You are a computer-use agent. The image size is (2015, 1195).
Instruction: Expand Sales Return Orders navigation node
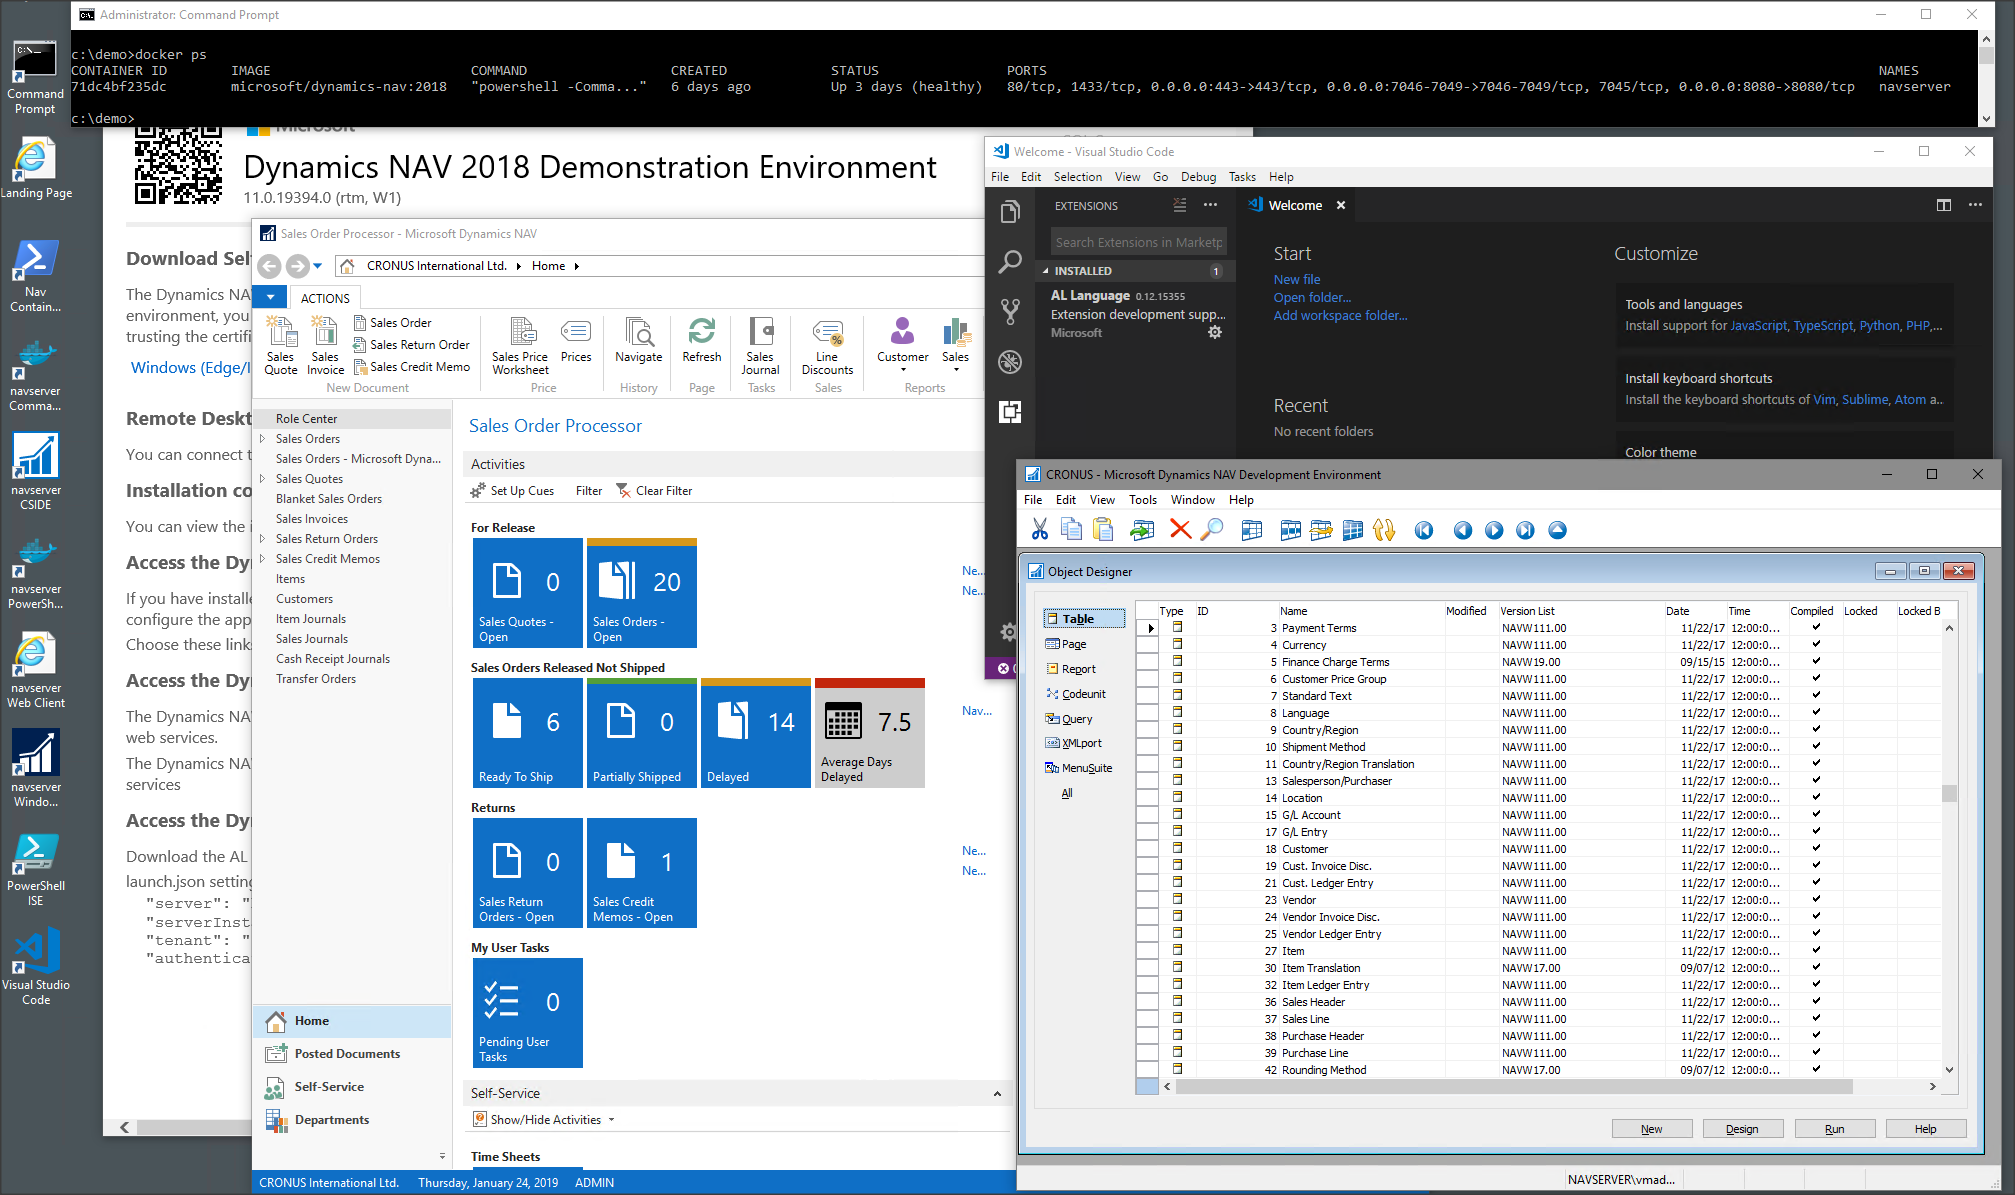[x=262, y=539]
